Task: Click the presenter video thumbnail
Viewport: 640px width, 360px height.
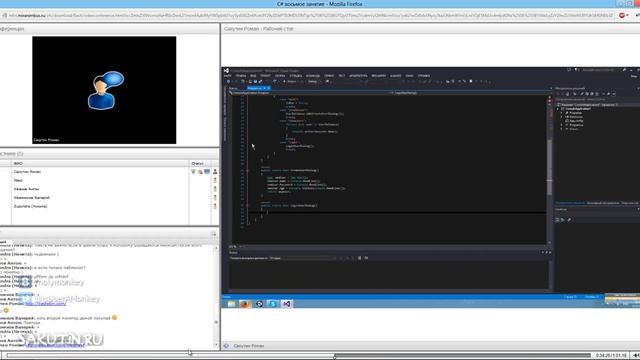Action: 104,90
